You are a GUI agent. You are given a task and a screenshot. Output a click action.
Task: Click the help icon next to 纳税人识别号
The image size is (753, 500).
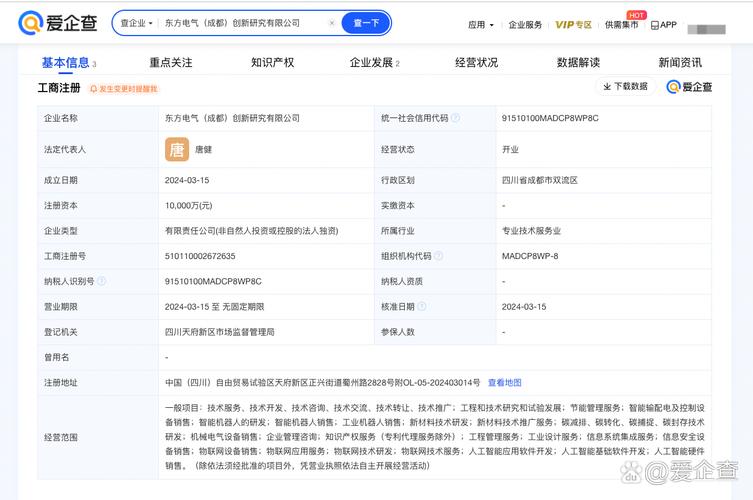tap(101, 281)
